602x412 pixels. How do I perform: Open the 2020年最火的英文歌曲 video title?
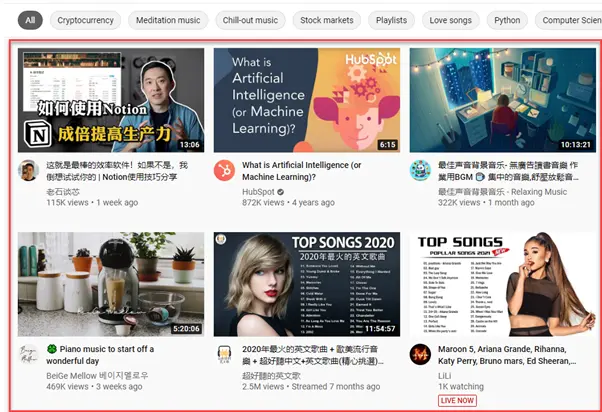(x=313, y=355)
